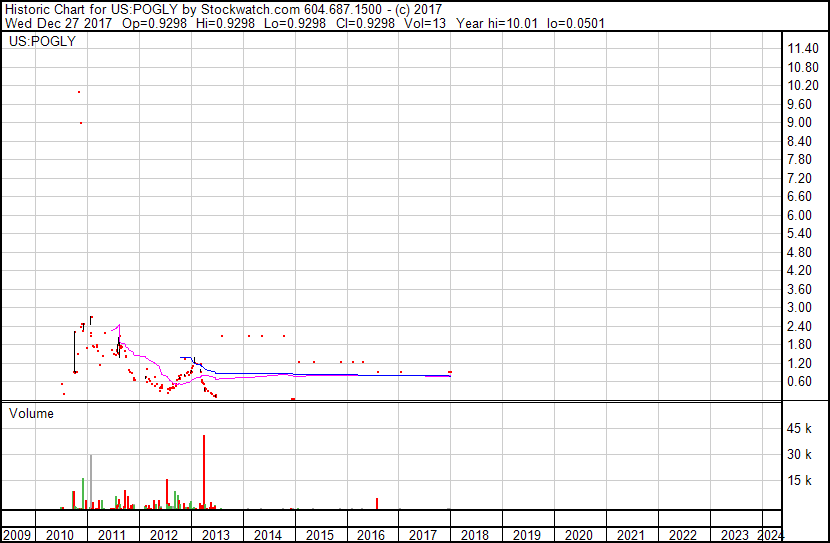Click the 45 k volume axis label
The height and width of the screenshot is (543, 830).
pos(799,428)
